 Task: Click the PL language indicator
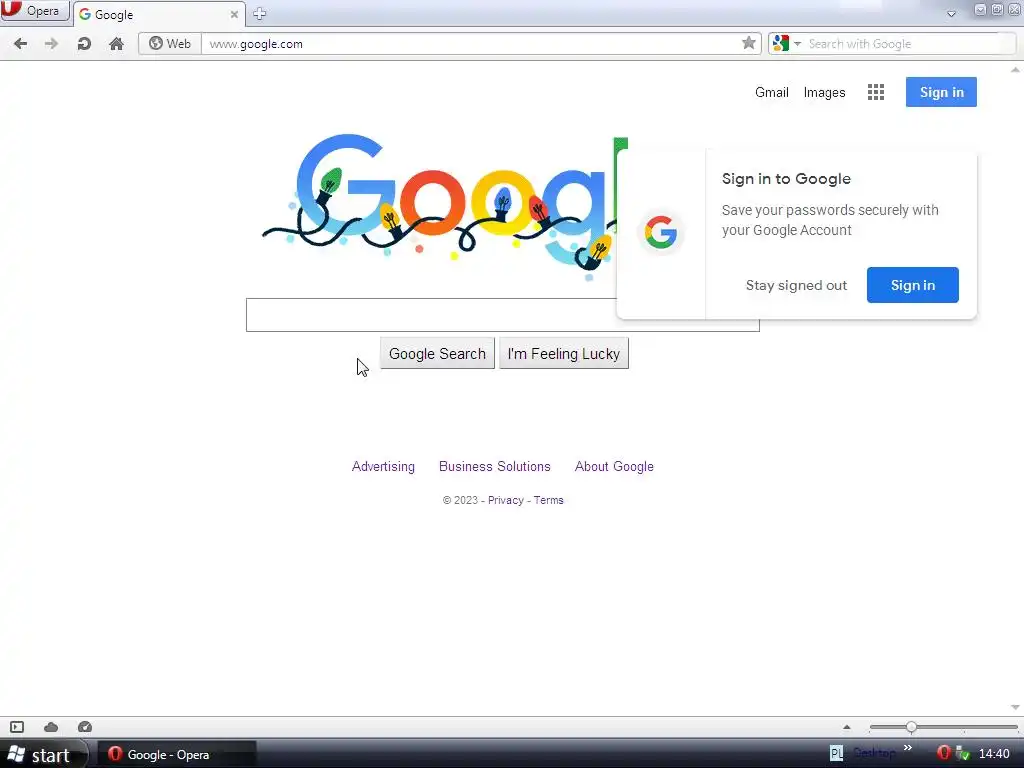836,754
